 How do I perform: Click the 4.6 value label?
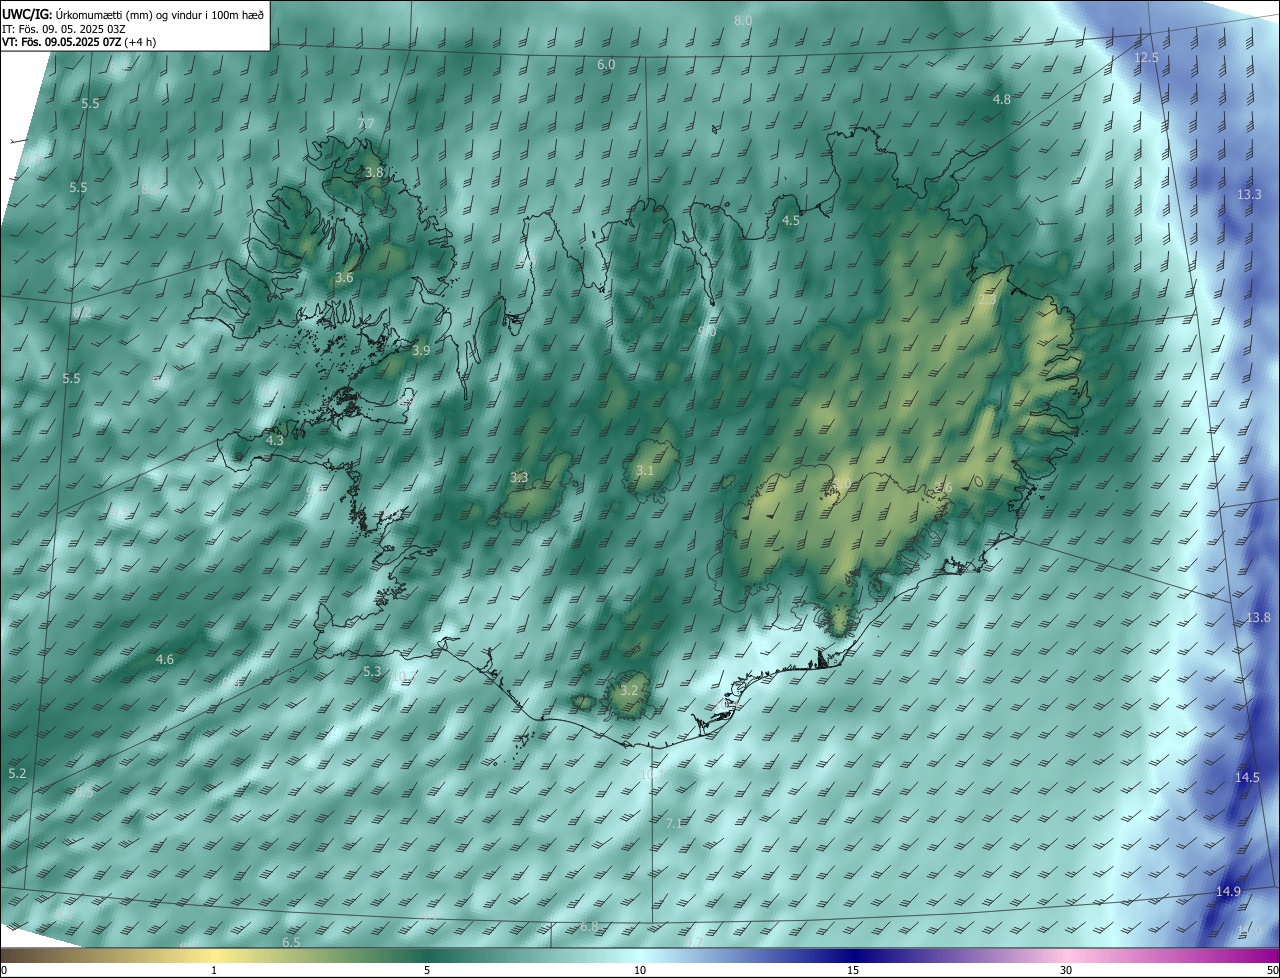(165, 659)
